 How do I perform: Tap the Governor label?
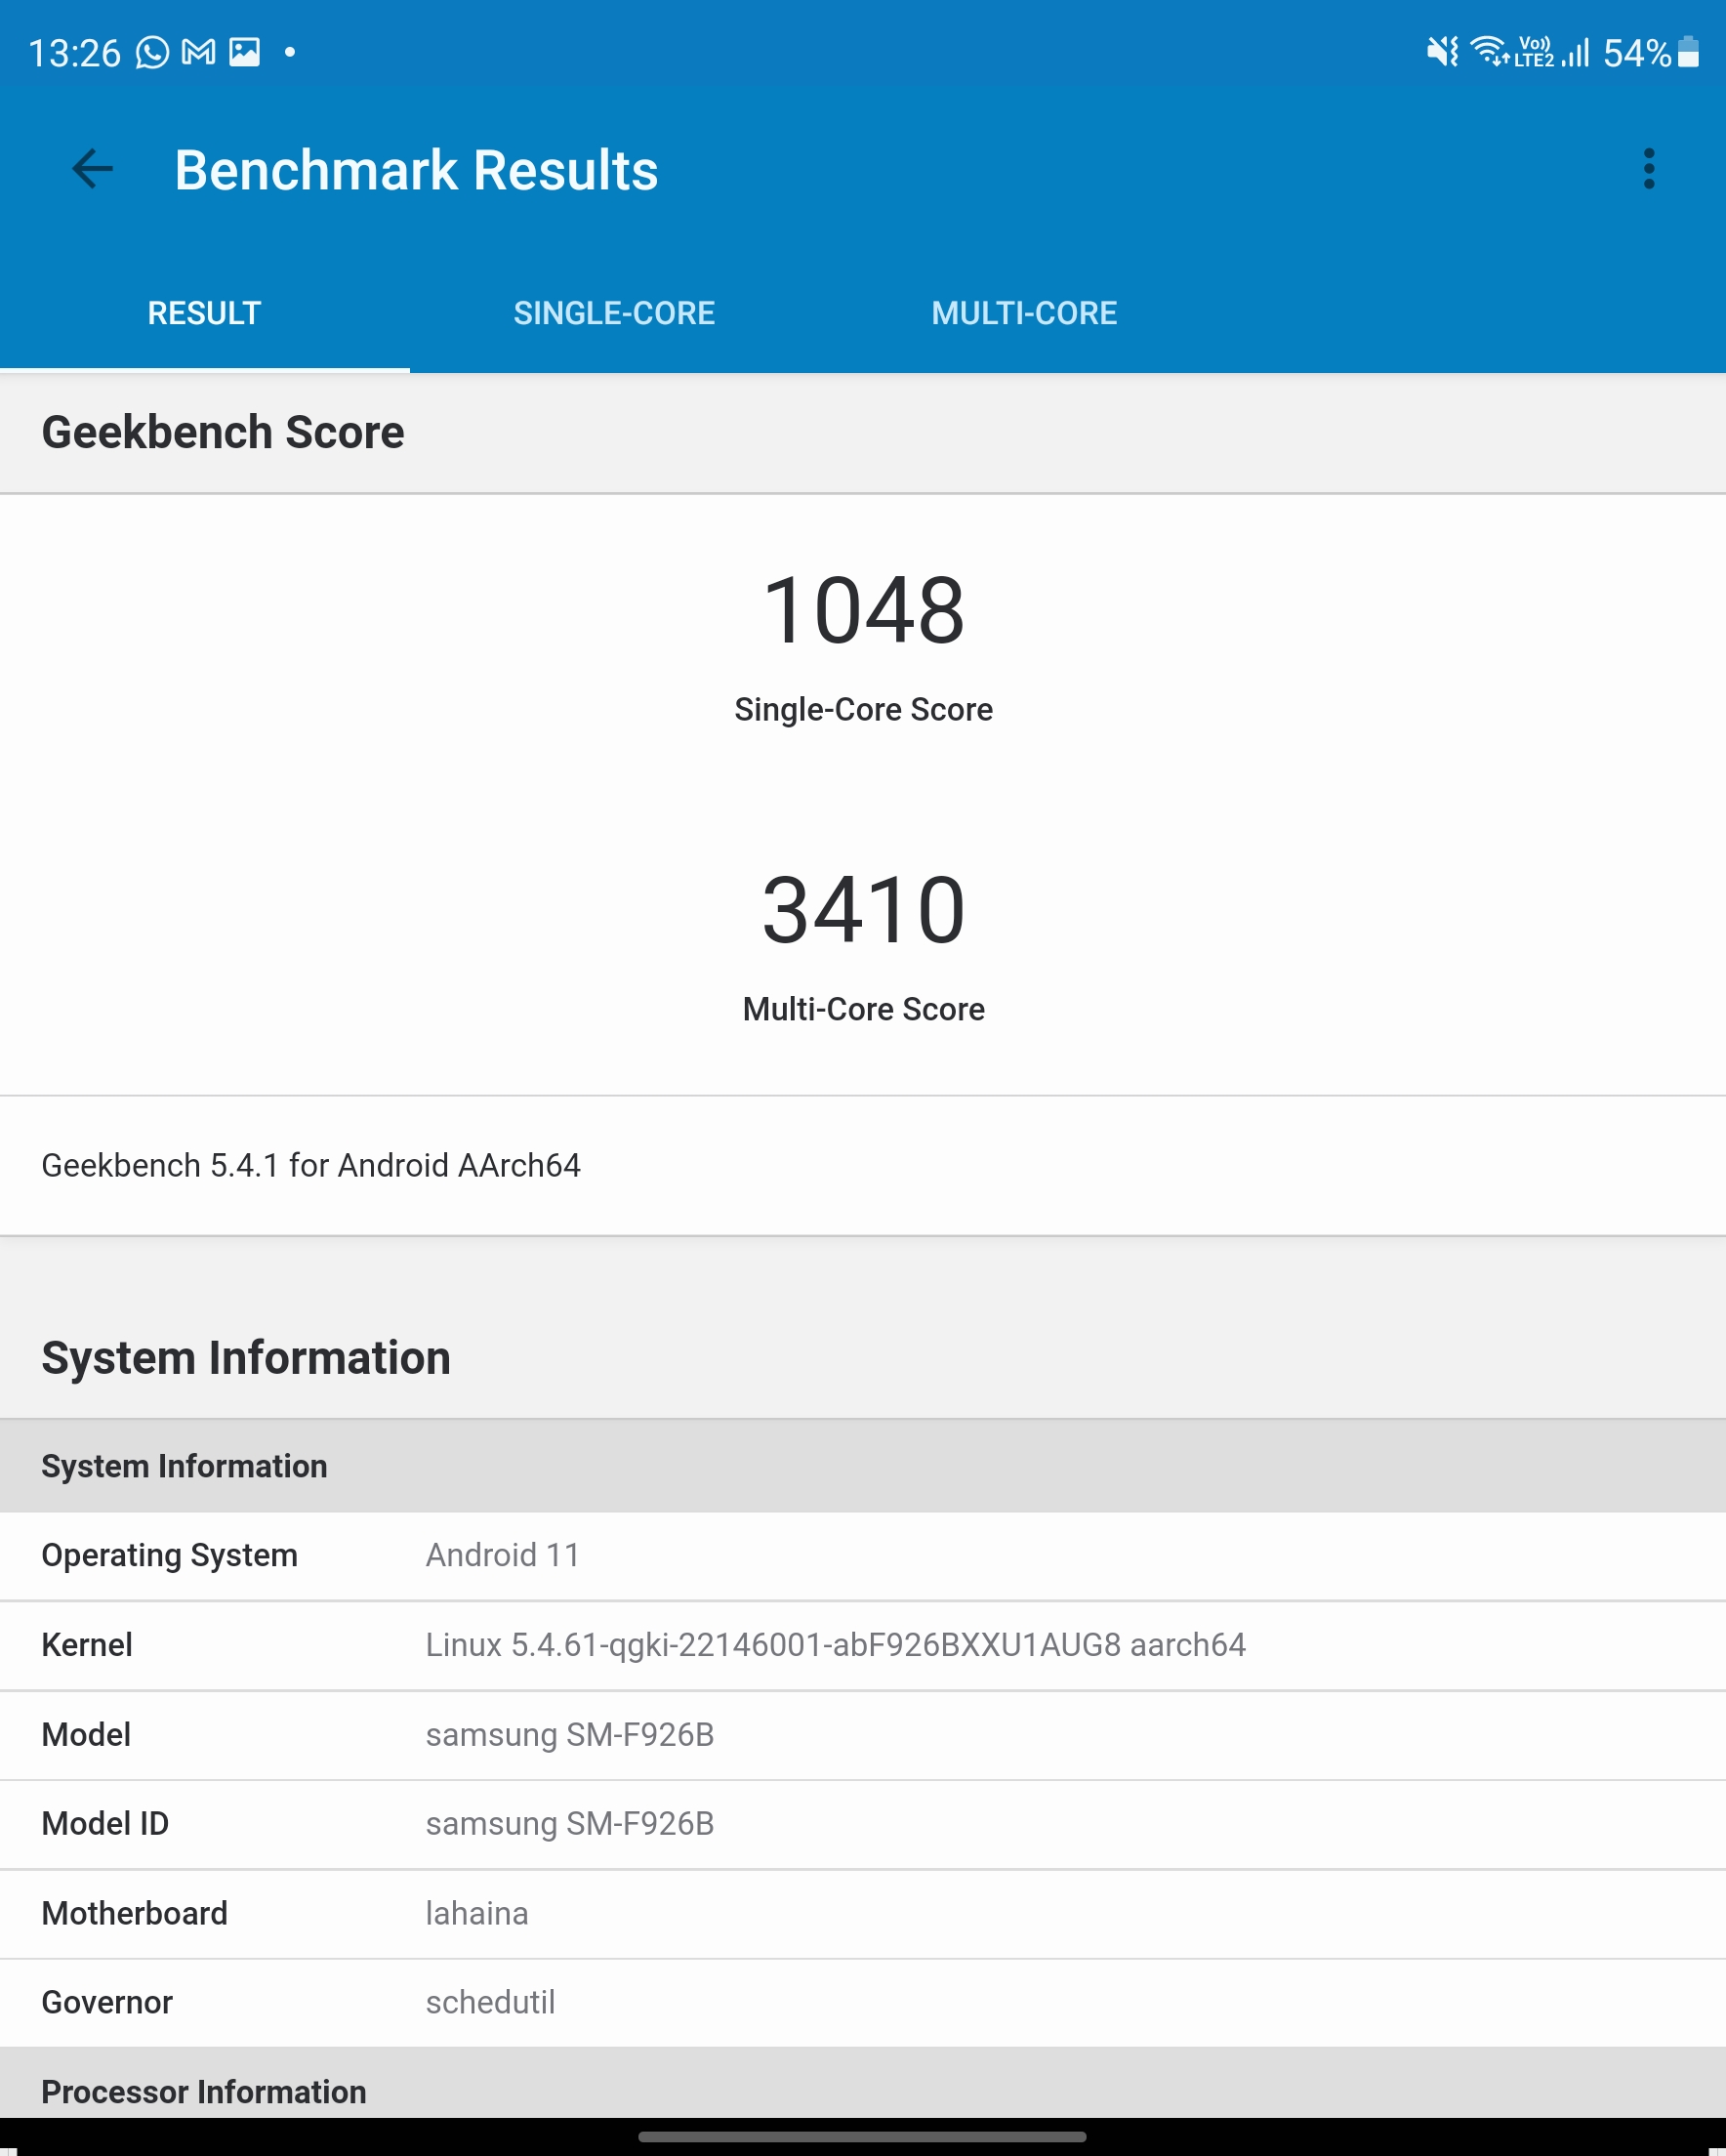tap(107, 2002)
